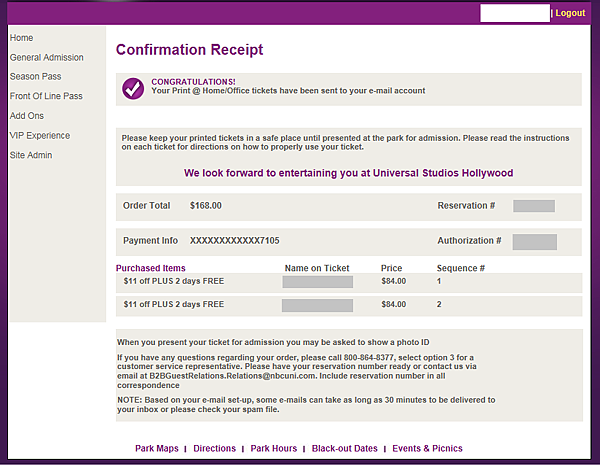Click the purple checkmark confirmation icon
This screenshot has height=469, width=600.
(133, 88)
